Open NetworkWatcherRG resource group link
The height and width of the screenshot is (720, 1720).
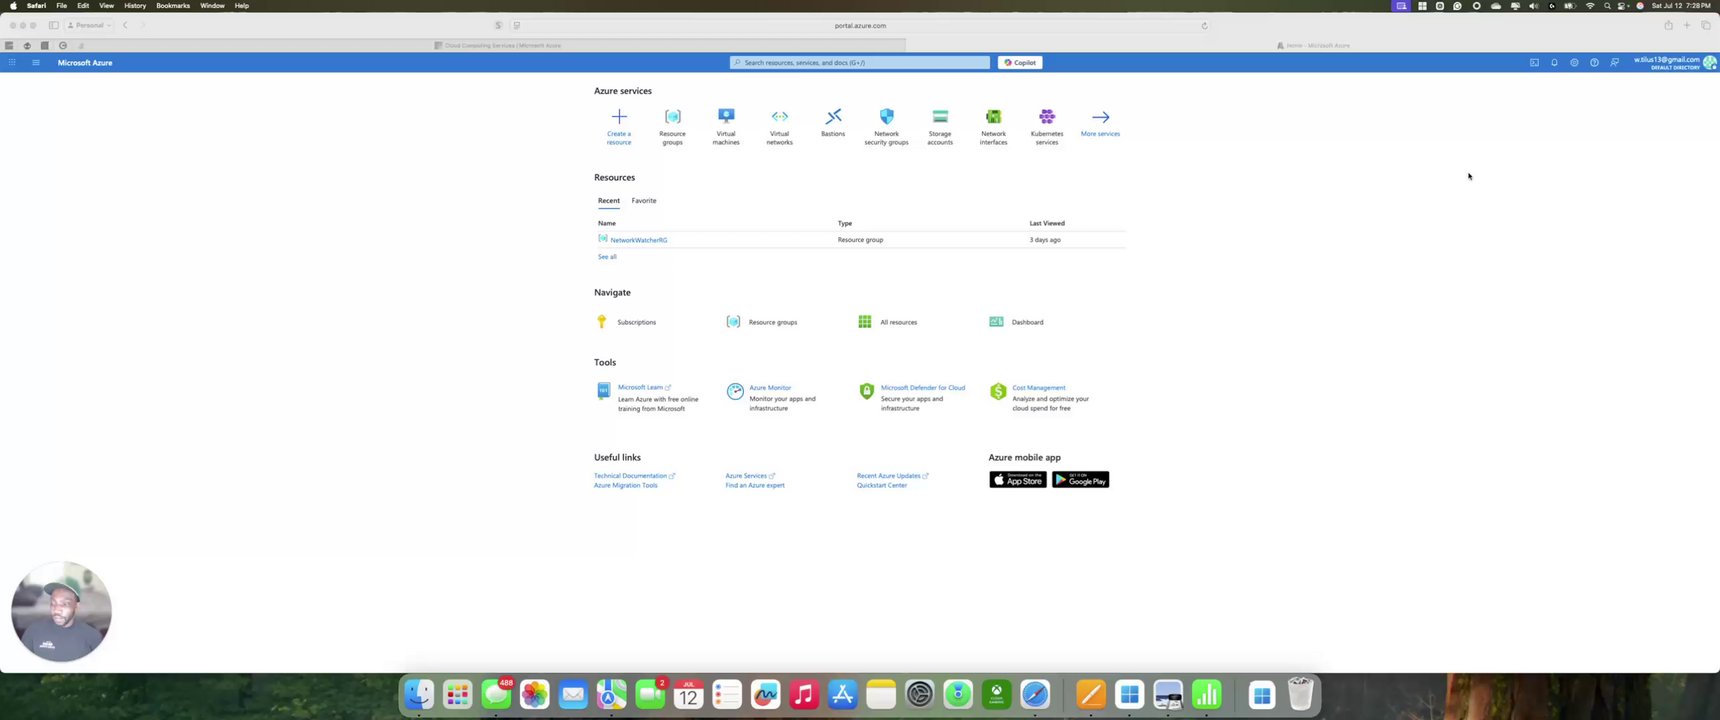639,240
